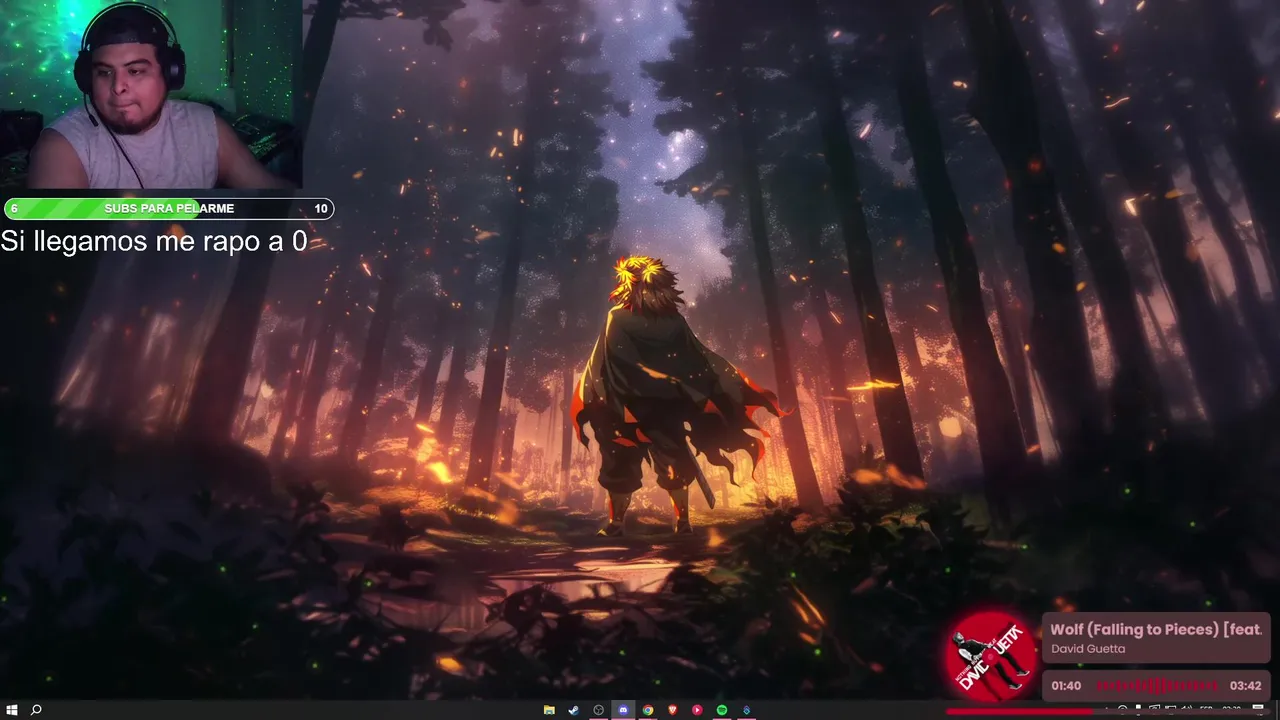Open the blue app icon after Spotify

coord(746,710)
